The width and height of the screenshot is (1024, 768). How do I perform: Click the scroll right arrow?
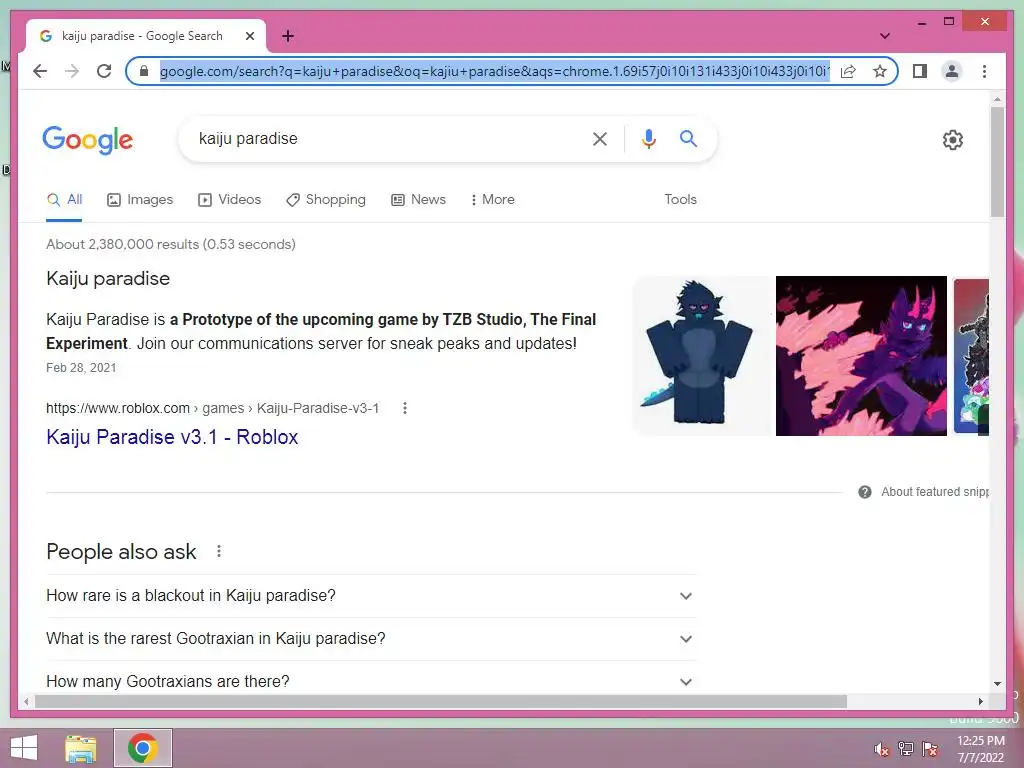pos(980,701)
